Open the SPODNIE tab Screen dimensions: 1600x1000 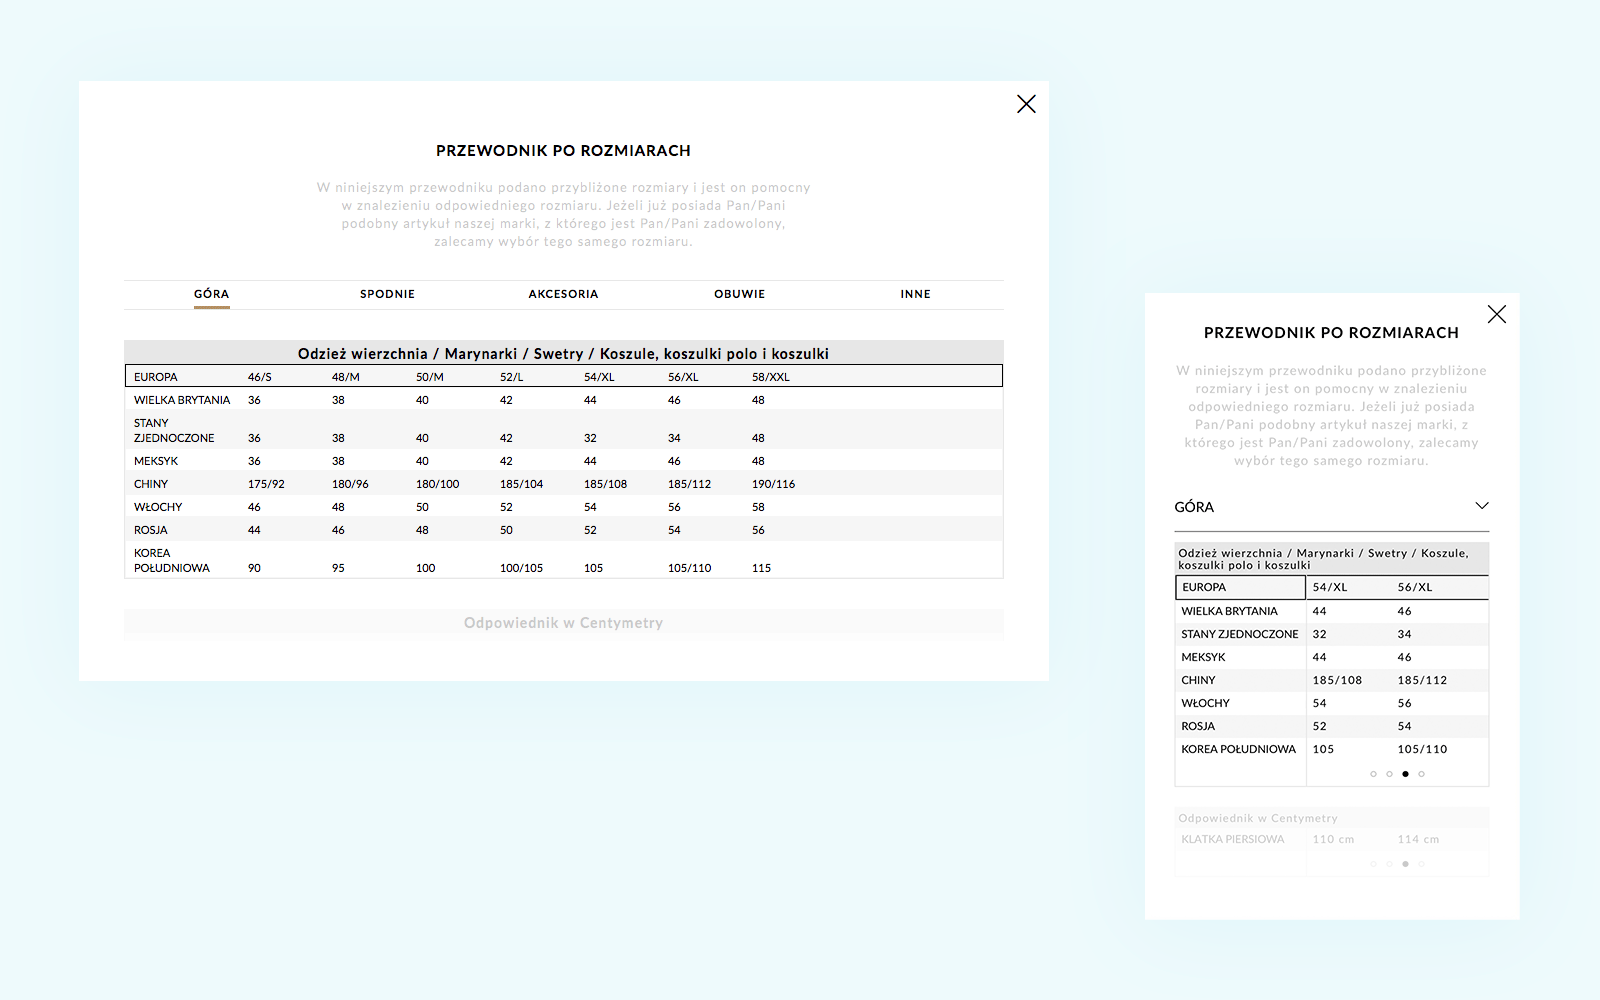(388, 294)
